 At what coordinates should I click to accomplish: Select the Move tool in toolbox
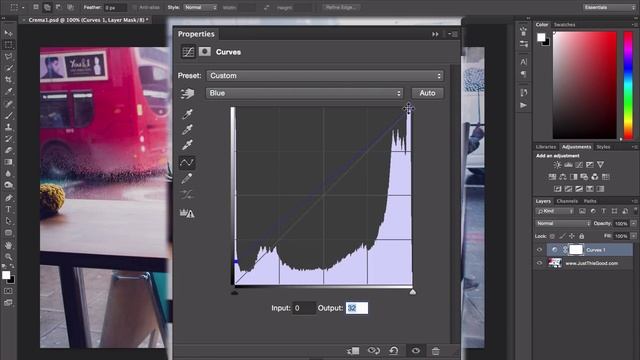coord(9,33)
